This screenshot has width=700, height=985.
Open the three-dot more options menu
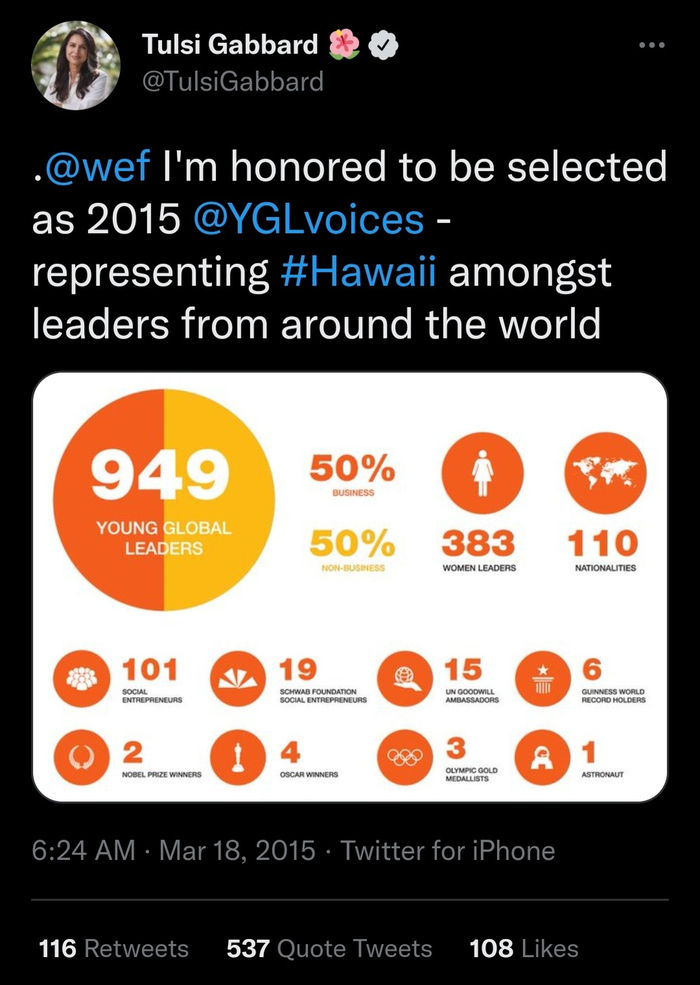[651, 45]
